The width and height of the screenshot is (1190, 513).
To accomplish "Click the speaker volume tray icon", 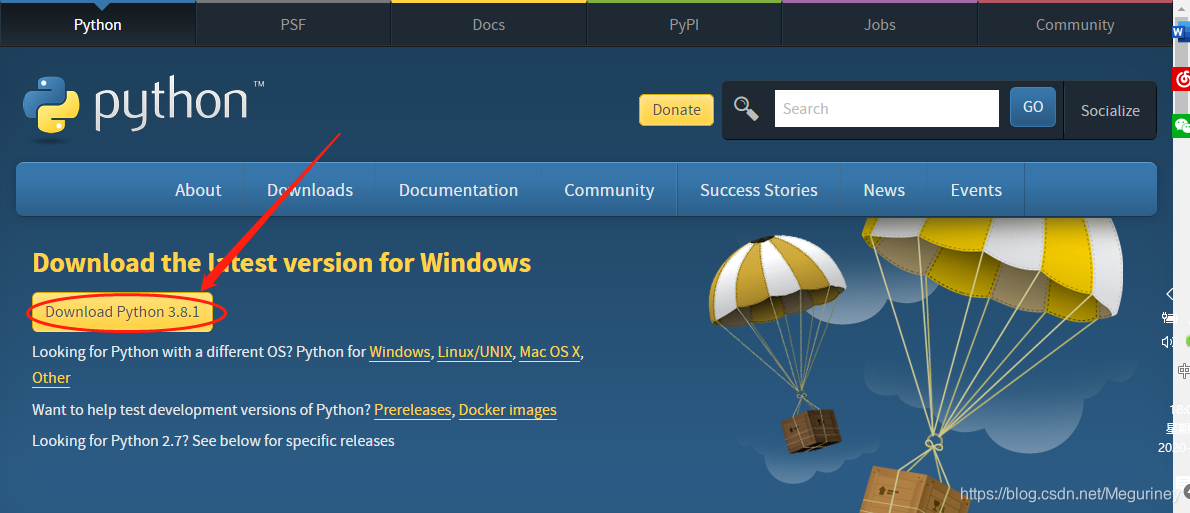I will tap(1168, 342).
